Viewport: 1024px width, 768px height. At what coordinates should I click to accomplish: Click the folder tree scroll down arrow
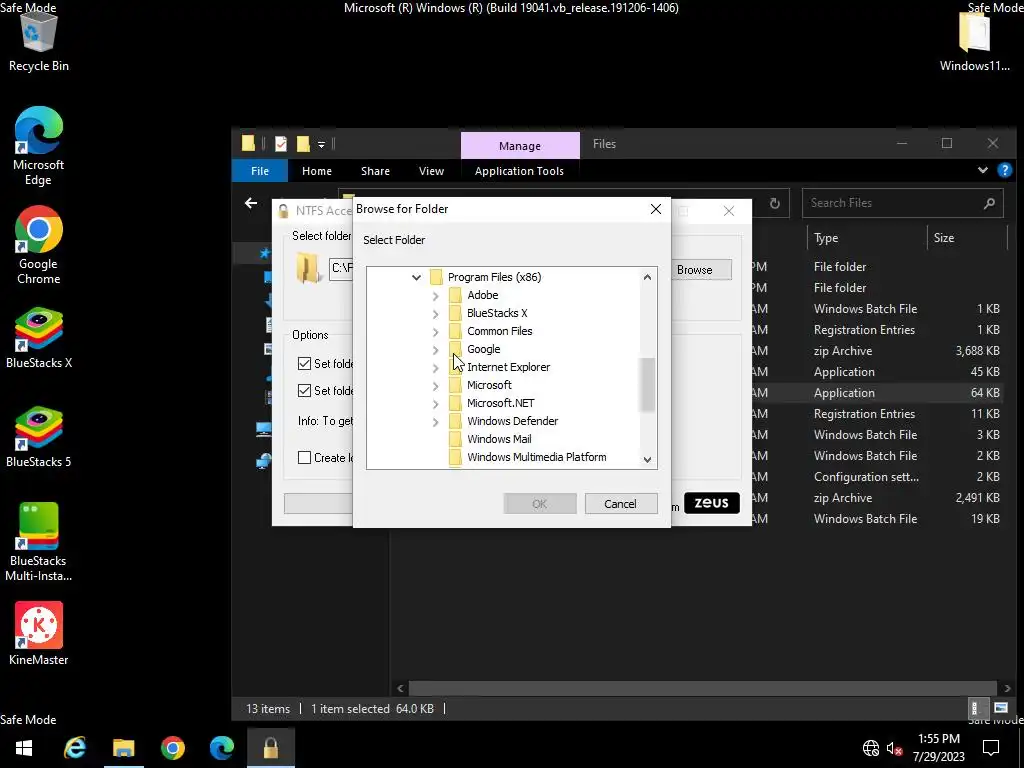tap(647, 460)
